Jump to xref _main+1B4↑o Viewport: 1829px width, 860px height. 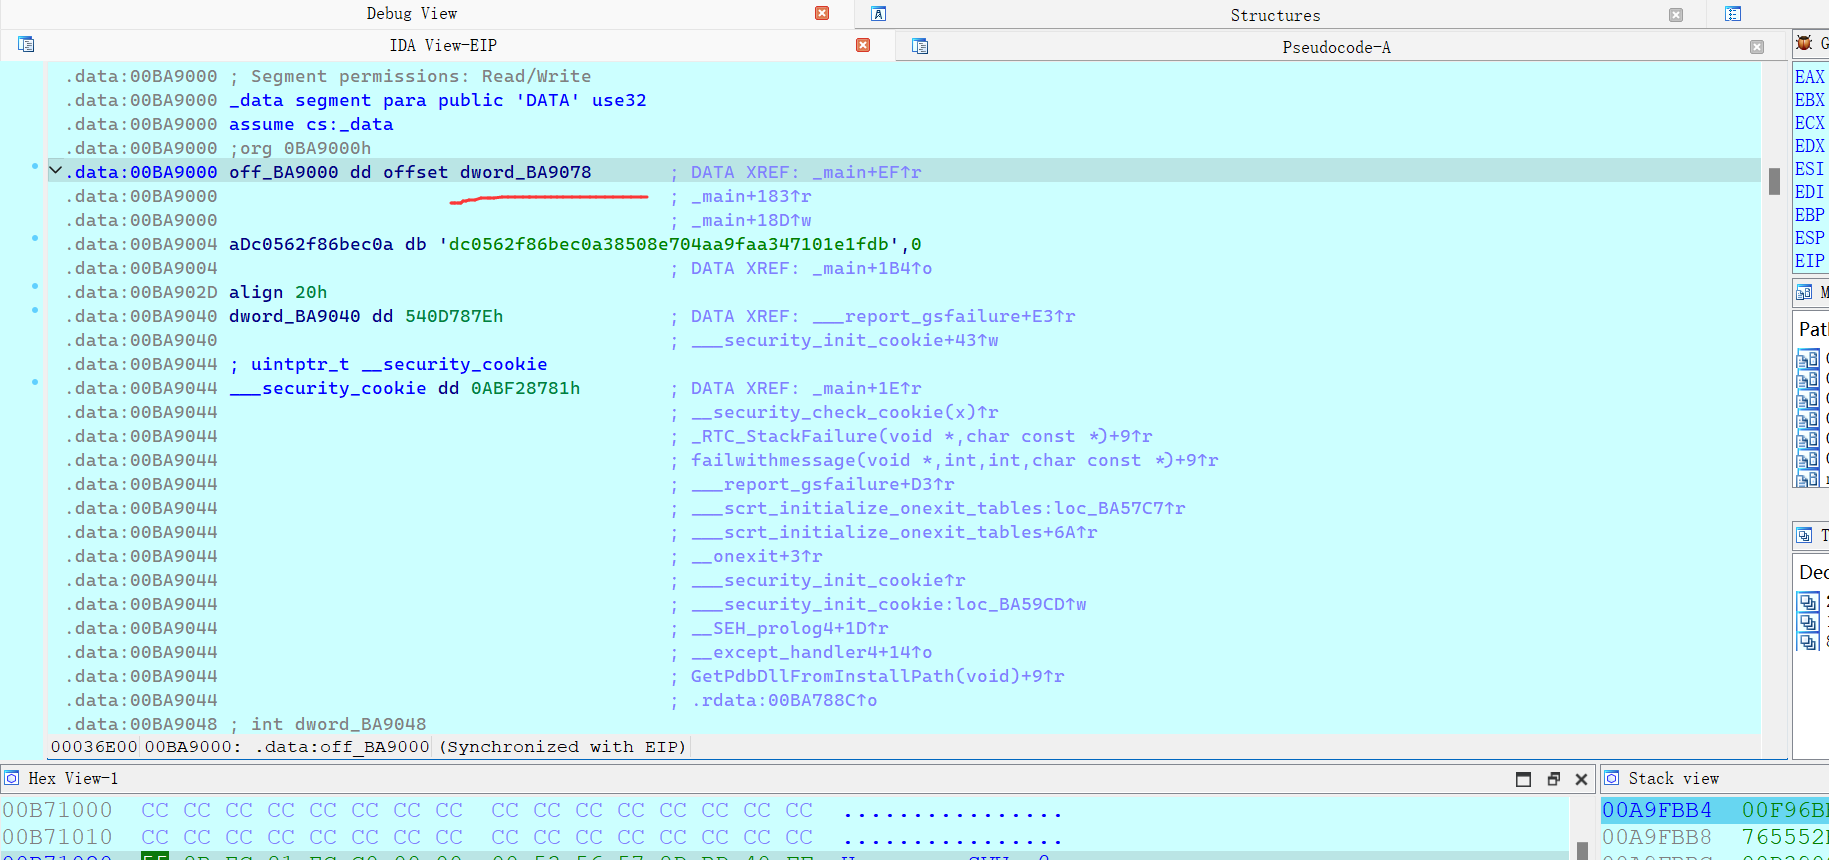pos(872,268)
